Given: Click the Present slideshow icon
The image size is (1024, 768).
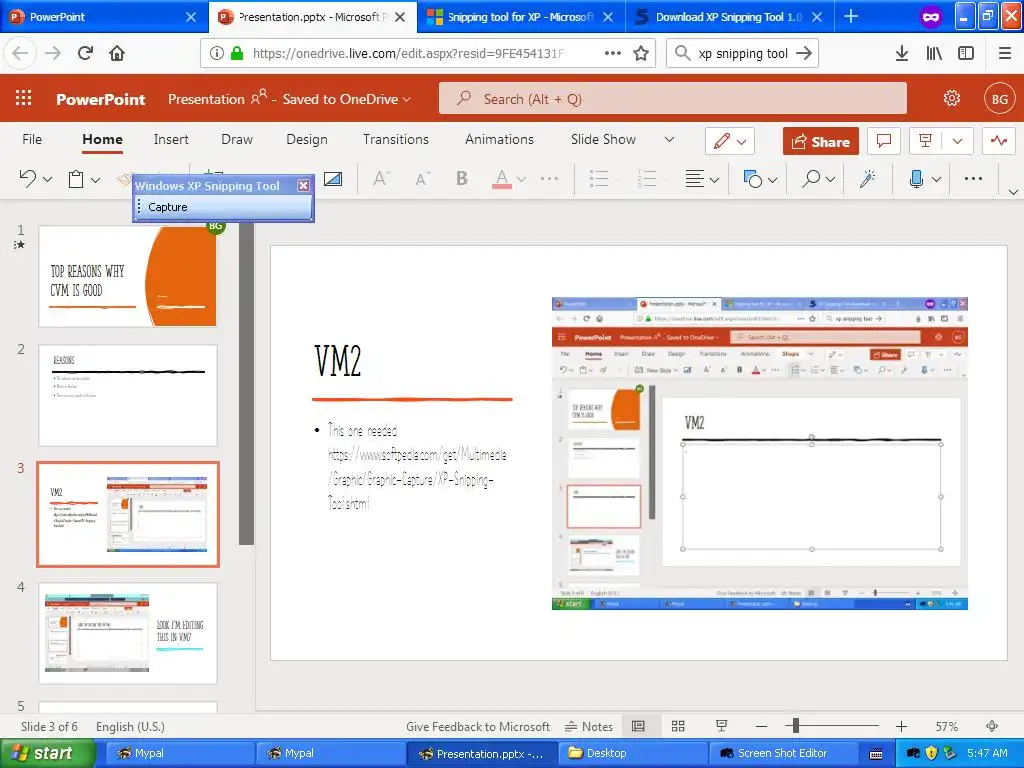Looking at the screenshot, I should click(925, 141).
